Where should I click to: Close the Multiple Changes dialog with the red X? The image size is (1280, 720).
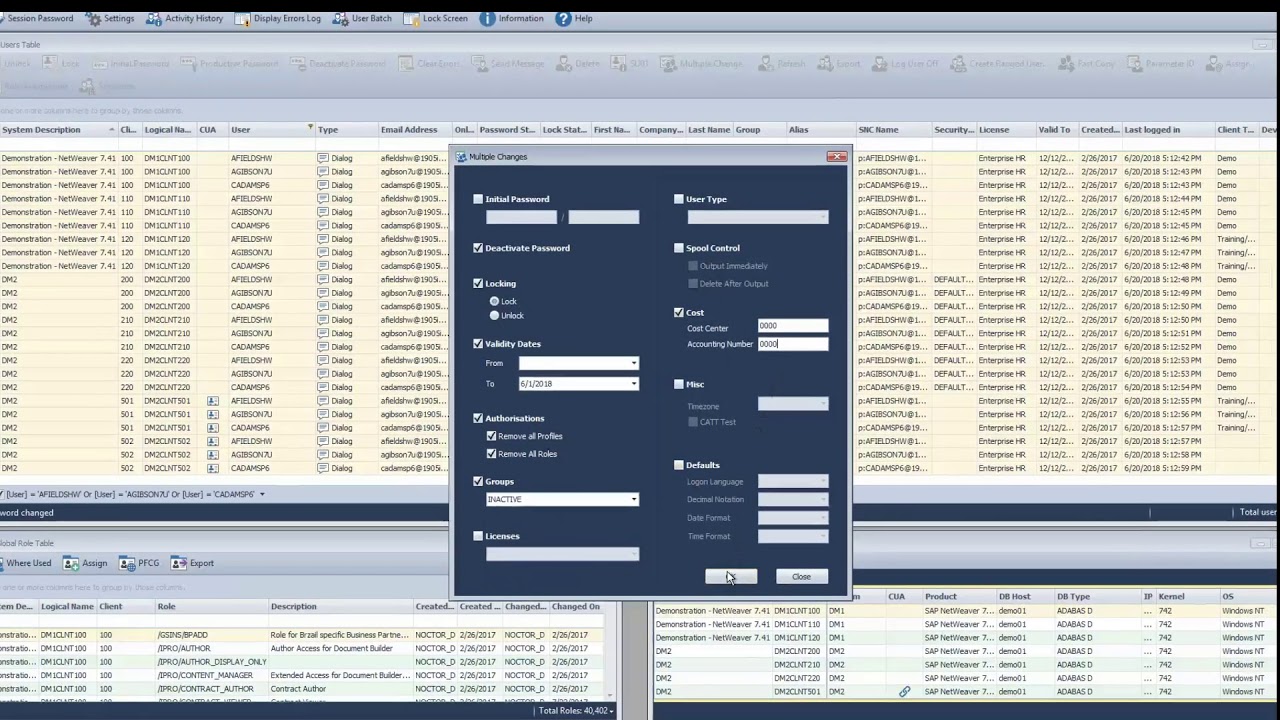pos(836,157)
